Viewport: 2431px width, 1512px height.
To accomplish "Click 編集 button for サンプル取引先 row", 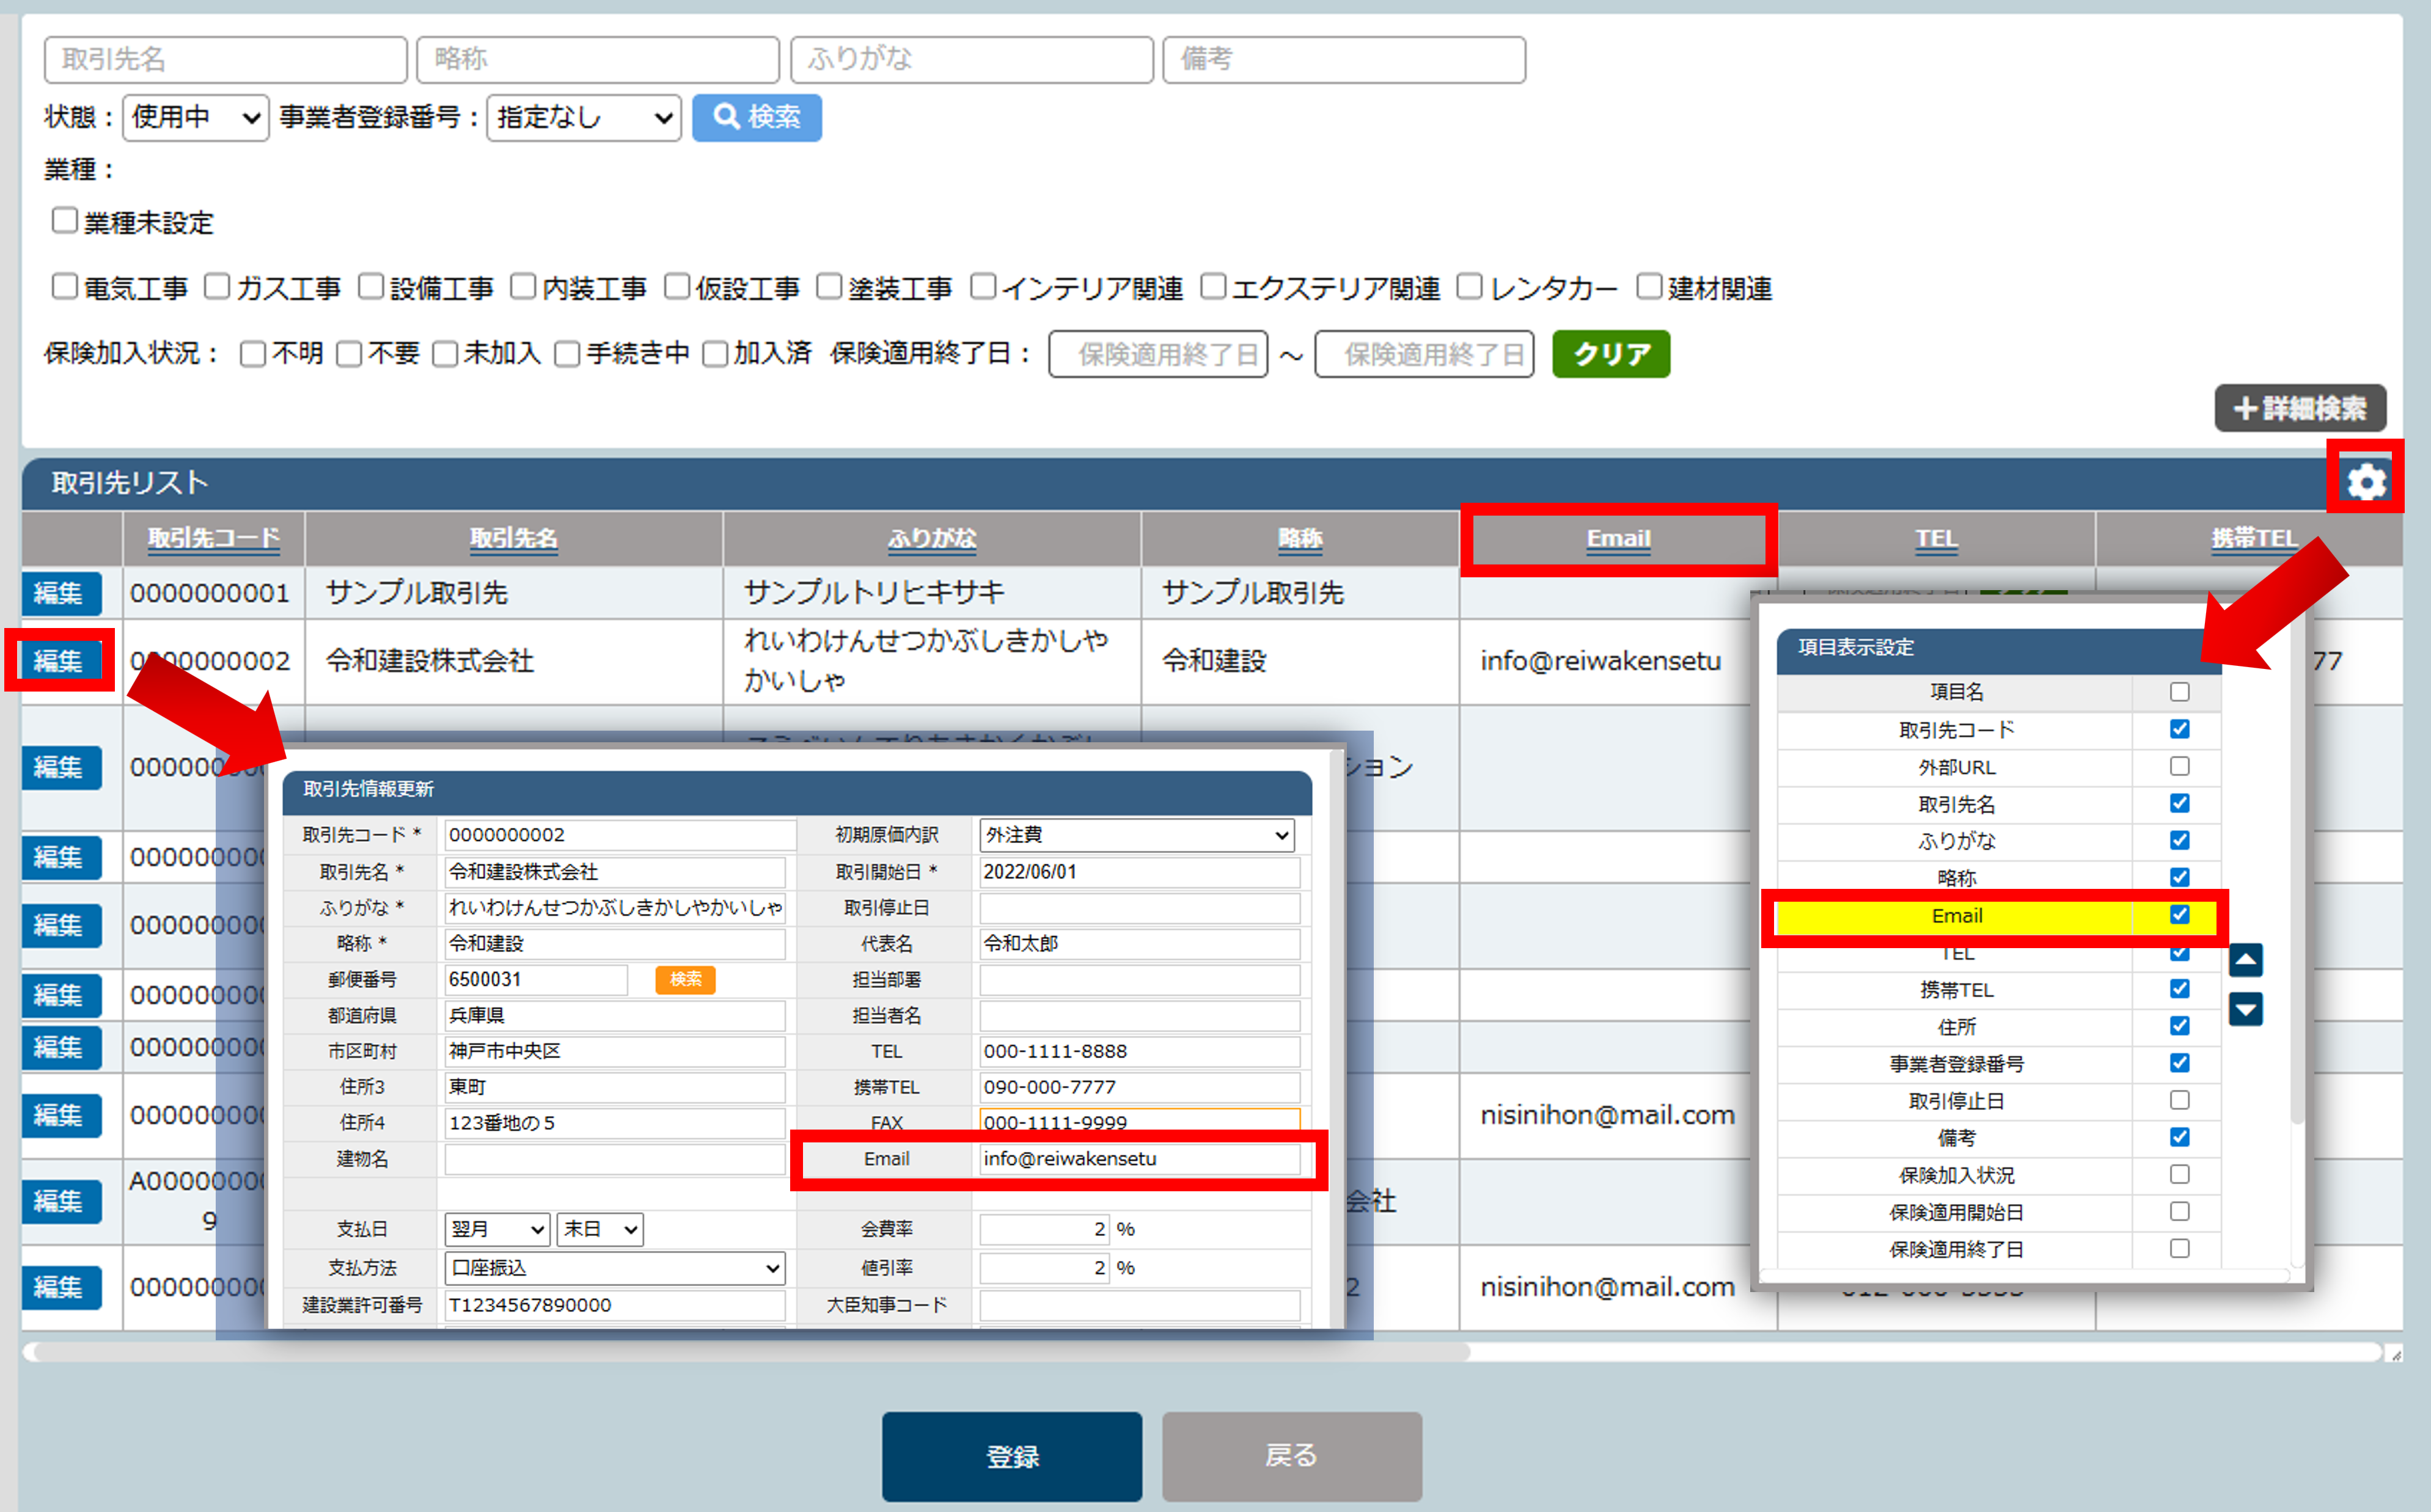I will point(58,592).
